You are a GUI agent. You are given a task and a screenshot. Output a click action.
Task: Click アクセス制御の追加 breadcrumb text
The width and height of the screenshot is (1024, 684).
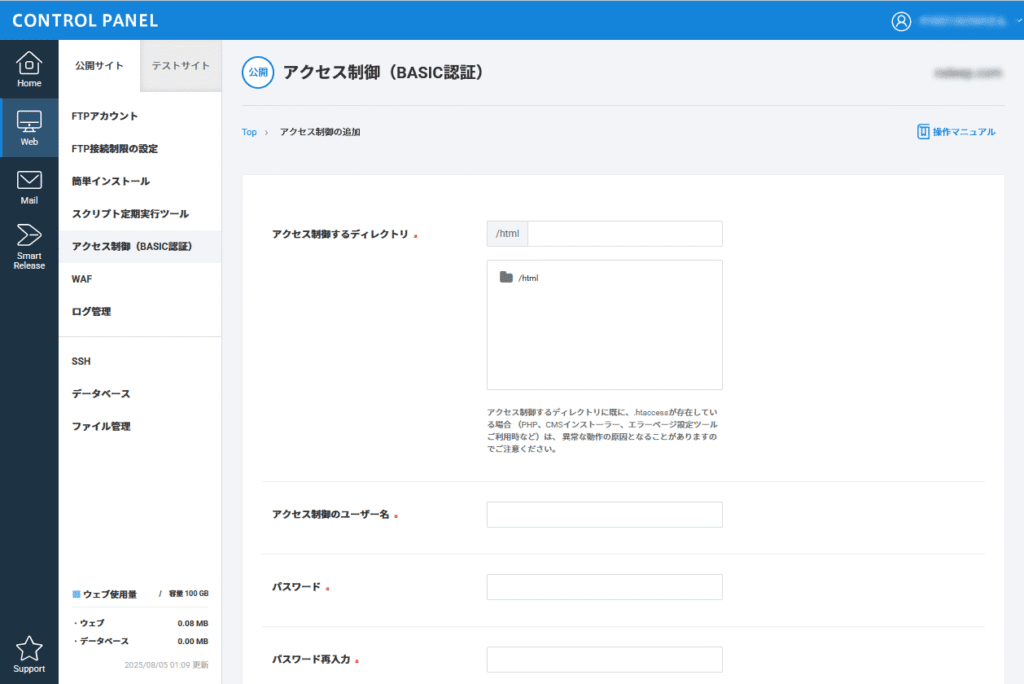point(320,132)
